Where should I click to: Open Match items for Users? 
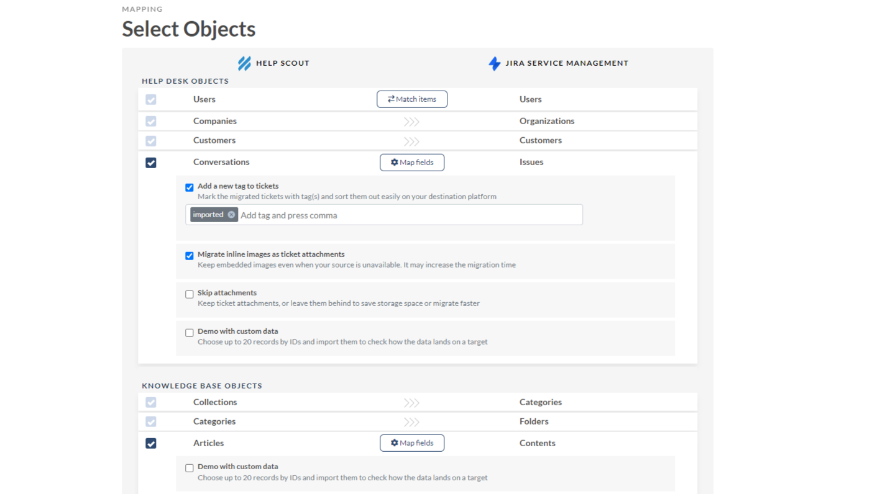coord(412,99)
